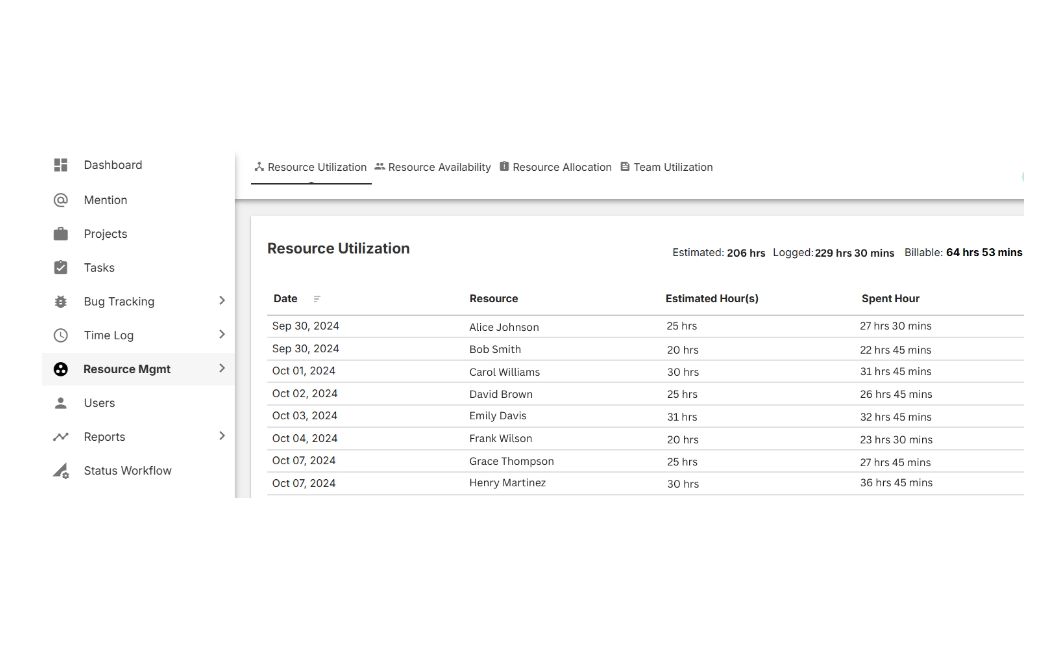The height and width of the screenshot is (646, 1064).
Task: Click the Users person icon
Action: pos(61,403)
